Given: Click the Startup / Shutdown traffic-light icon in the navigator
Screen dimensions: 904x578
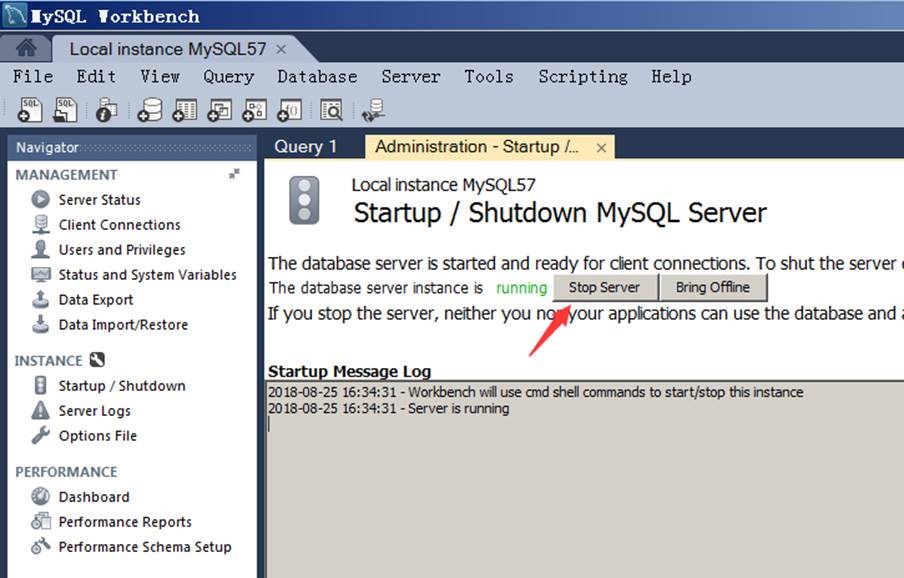Looking at the screenshot, I should point(40,385).
